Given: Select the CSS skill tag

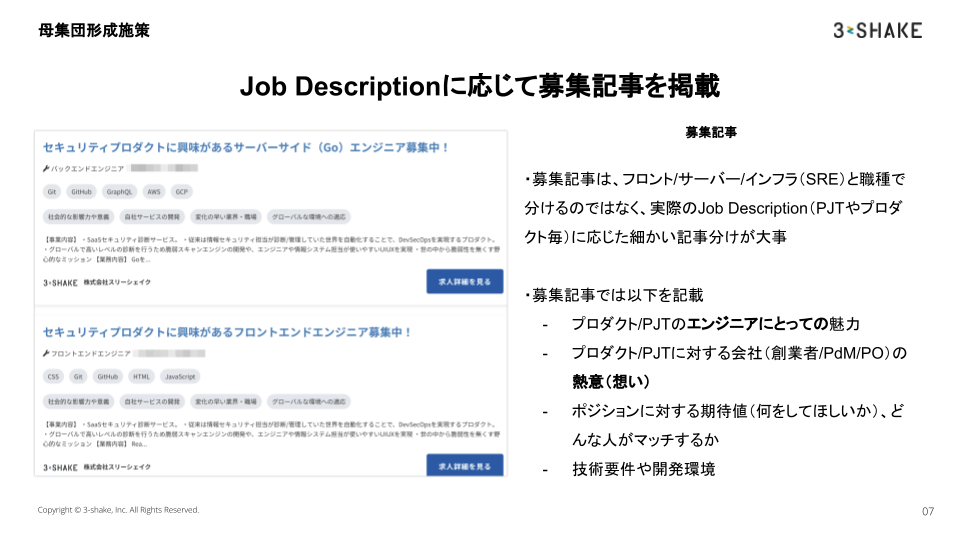Looking at the screenshot, I should [x=53, y=377].
